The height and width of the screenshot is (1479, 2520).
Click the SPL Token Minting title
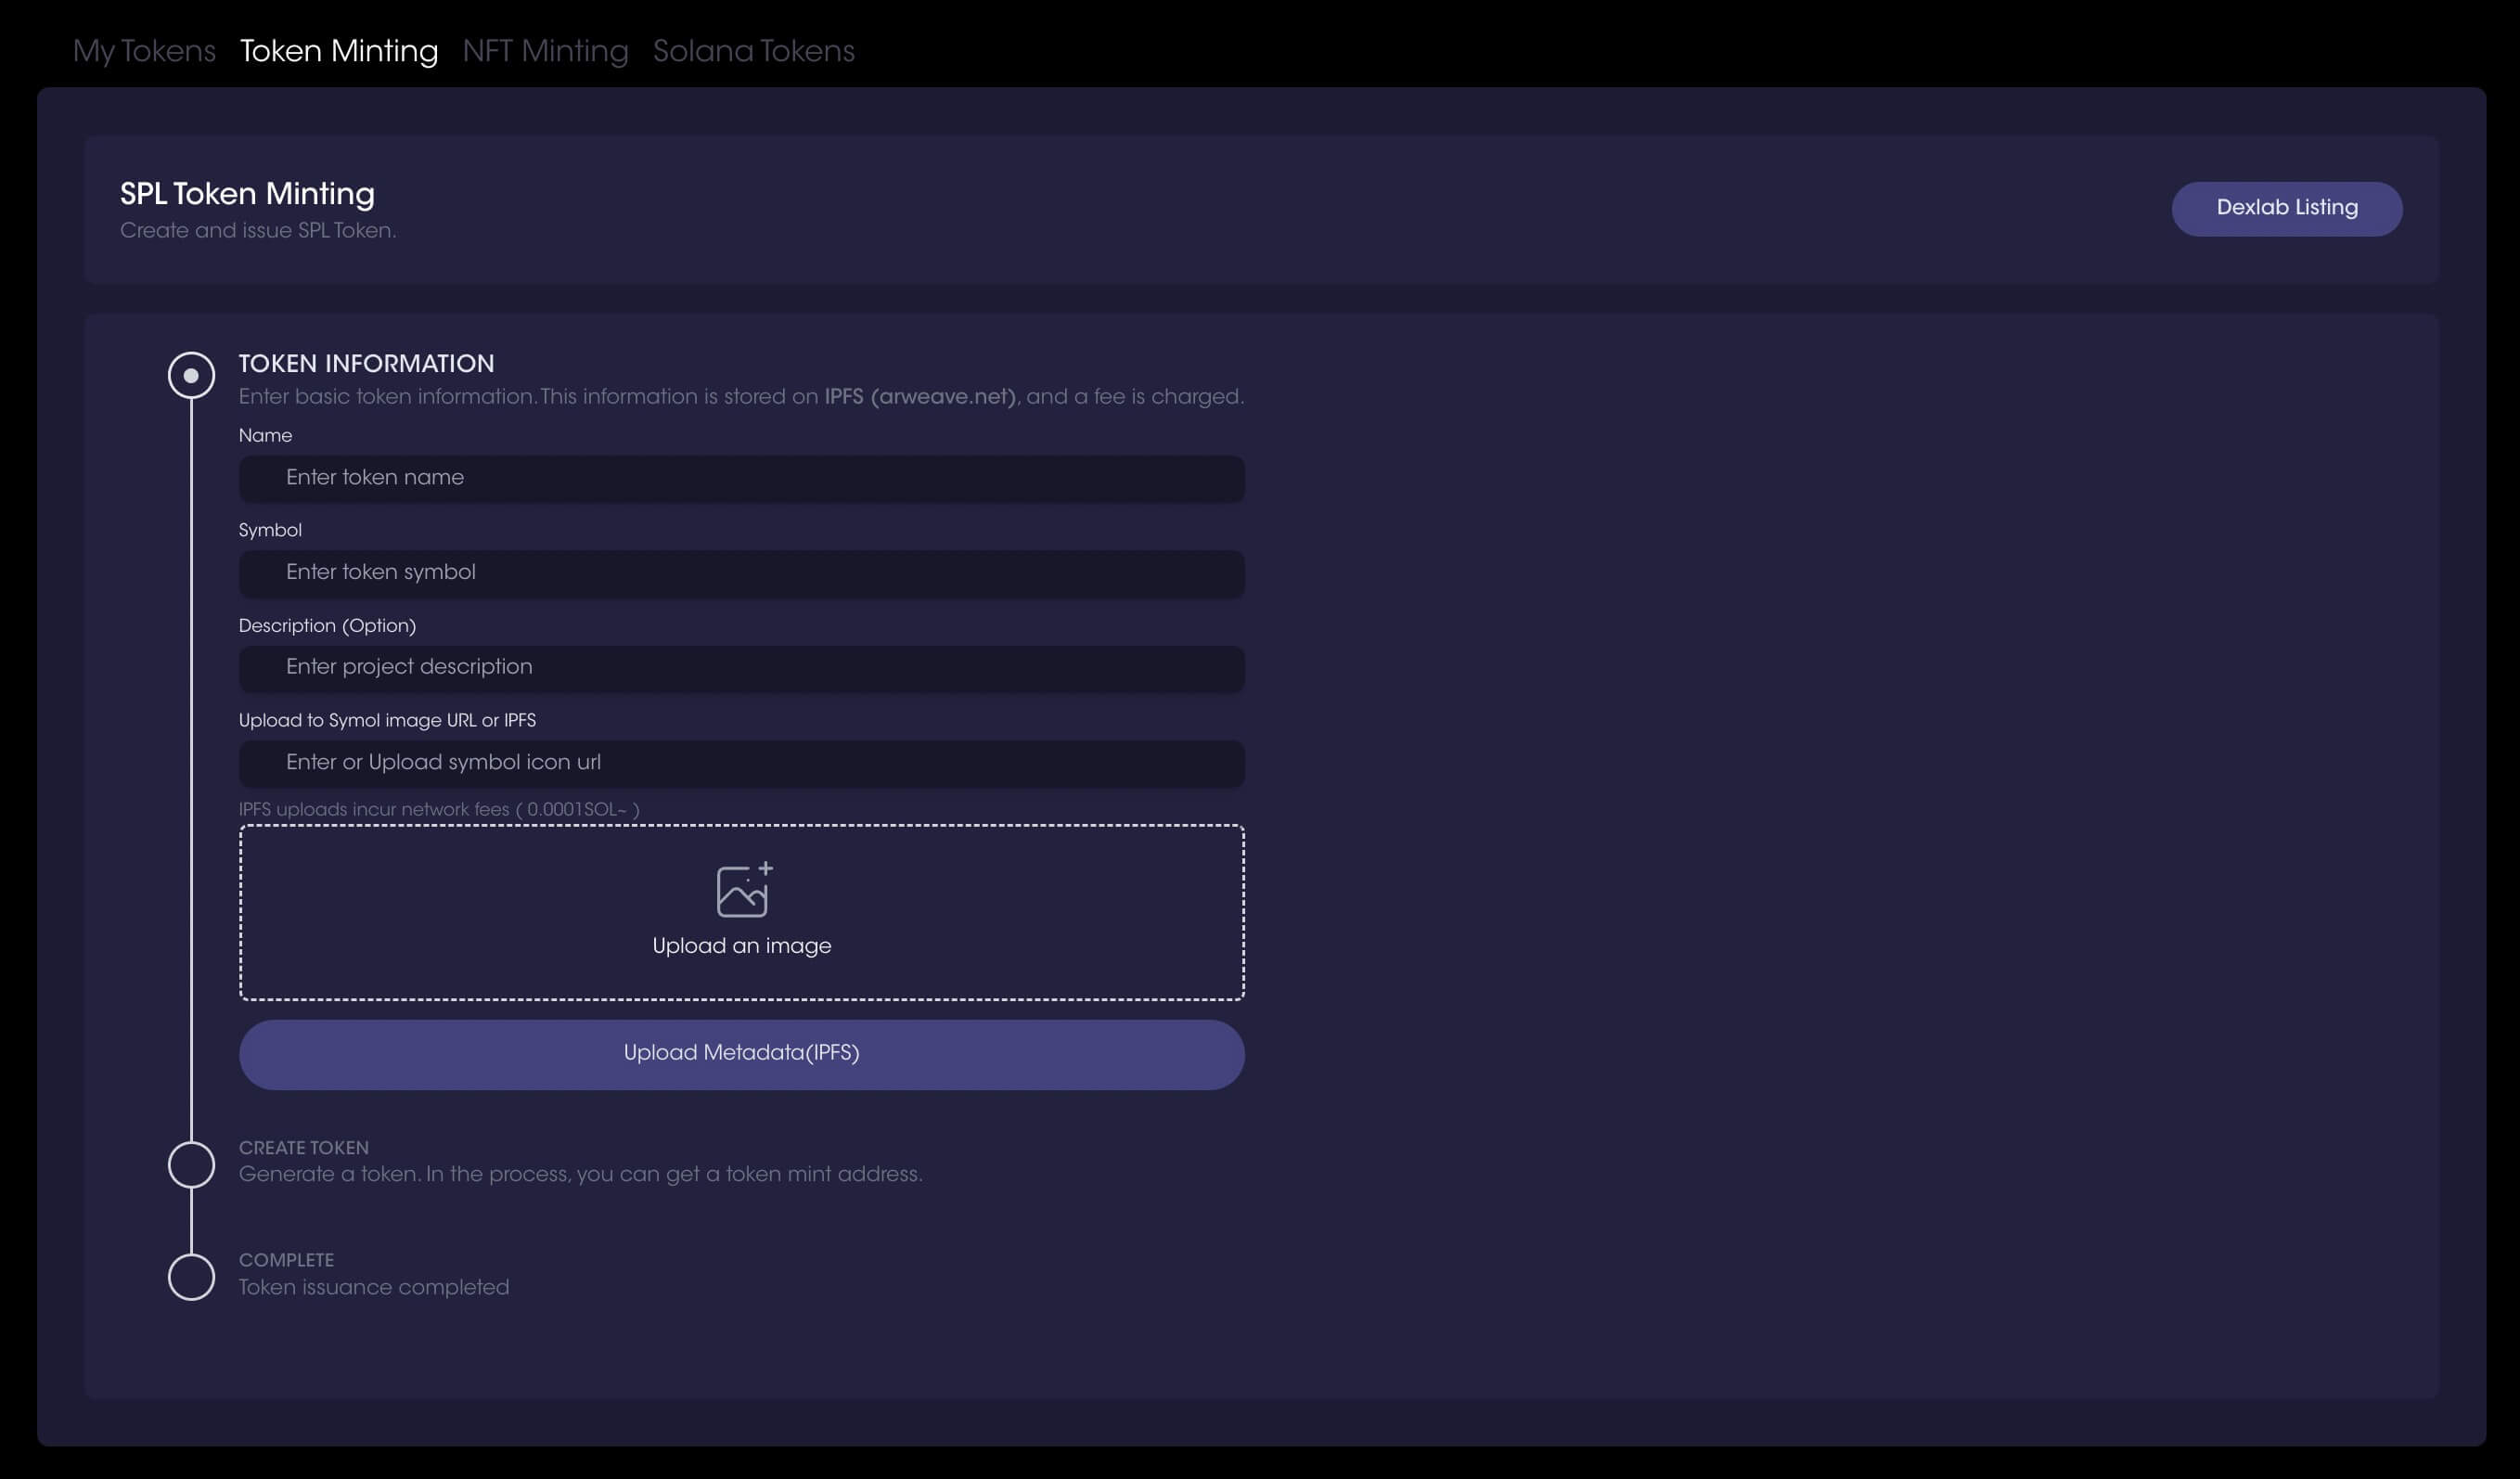point(247,194)
